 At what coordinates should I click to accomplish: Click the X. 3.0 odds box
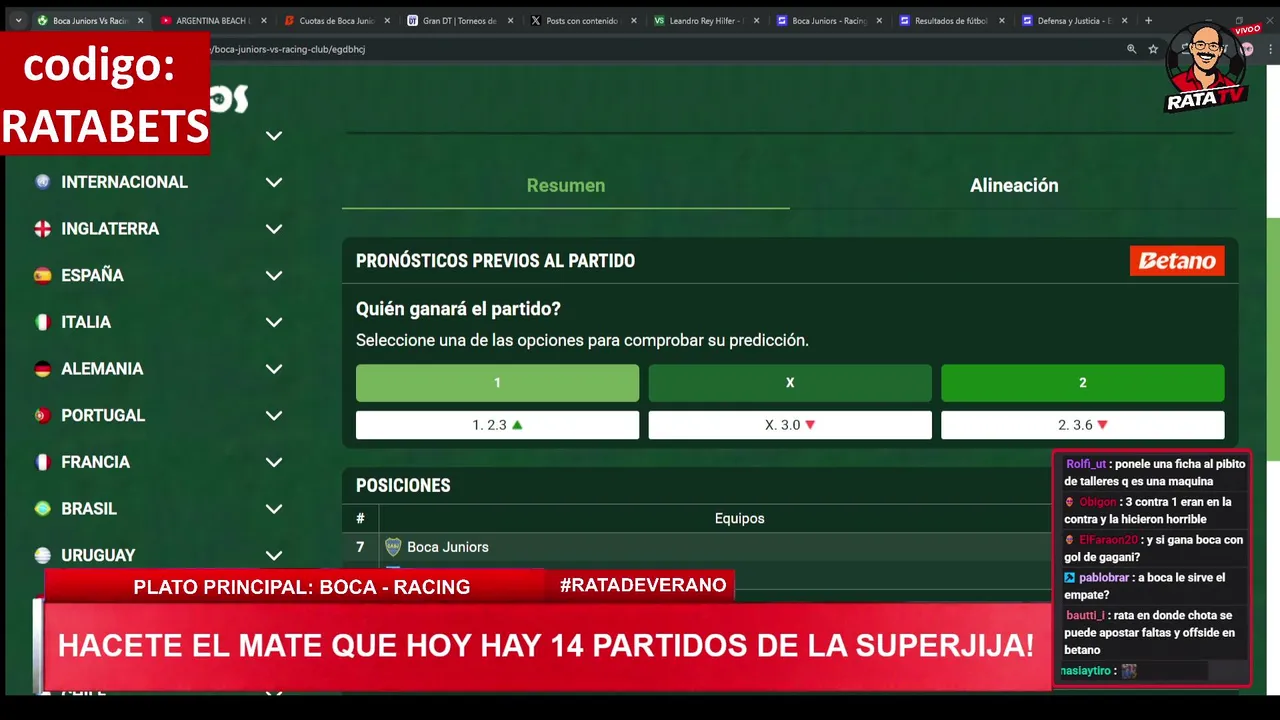[x=790, y=425]
